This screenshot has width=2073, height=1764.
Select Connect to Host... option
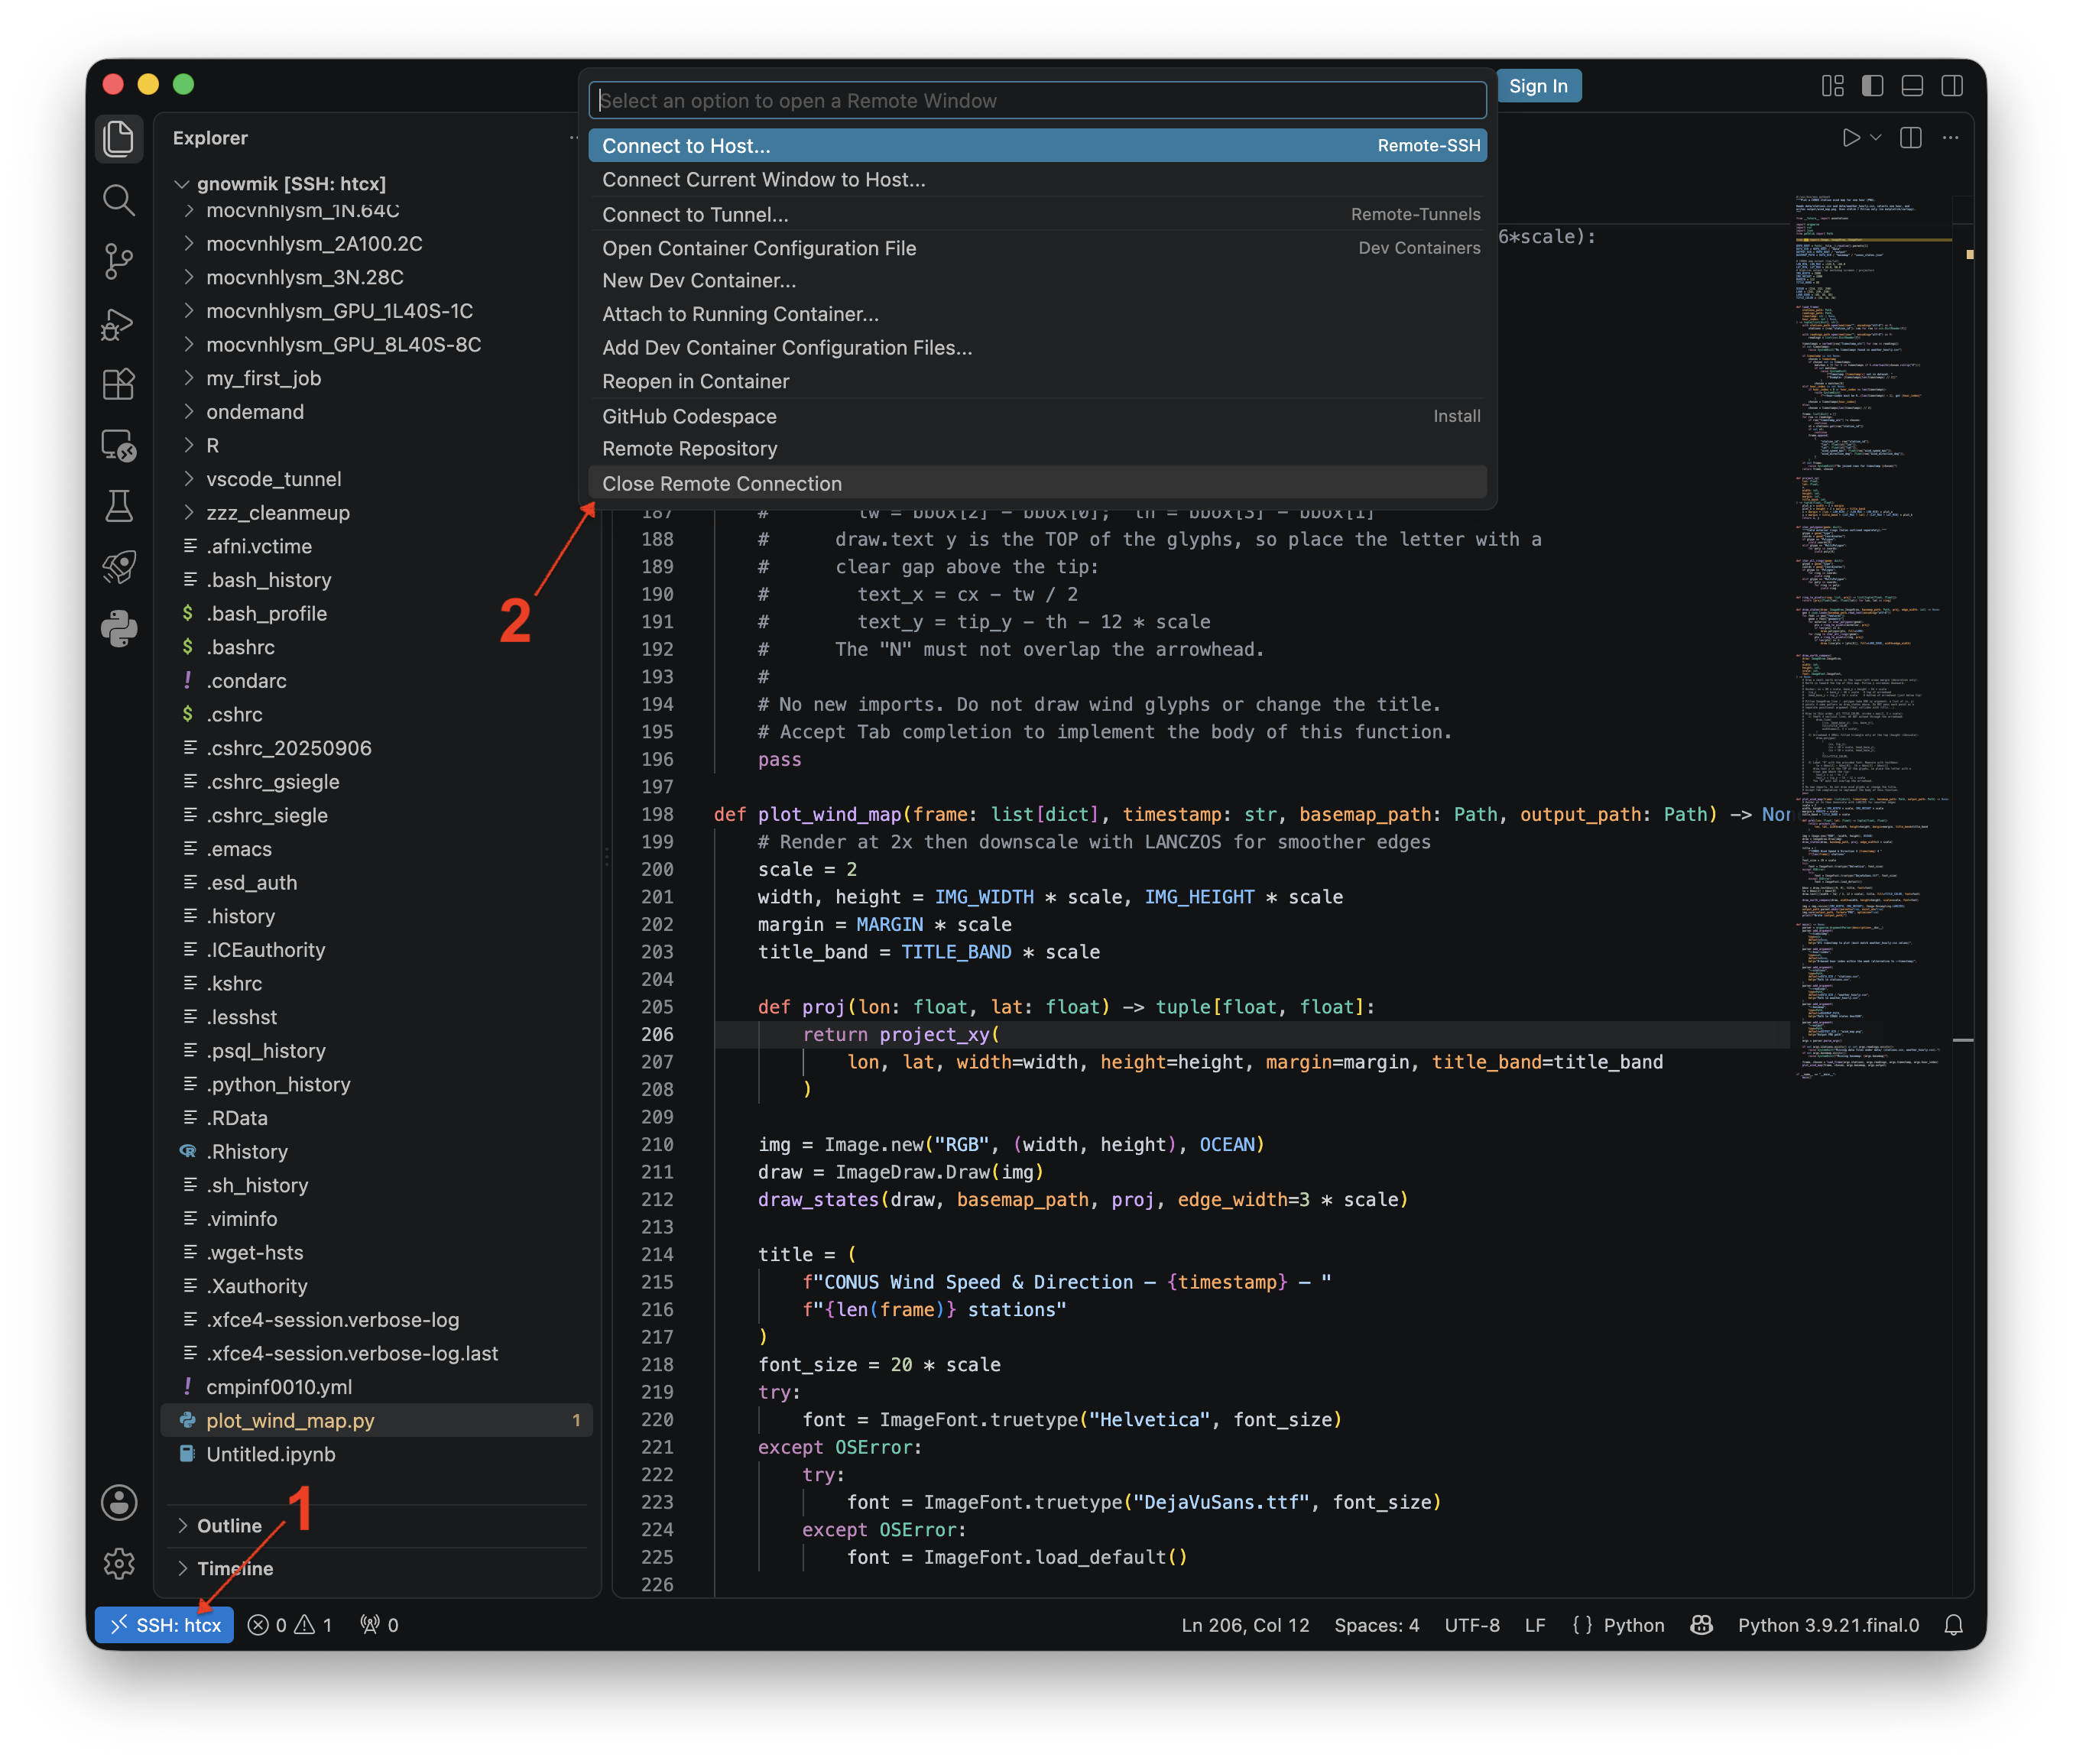1037,146
